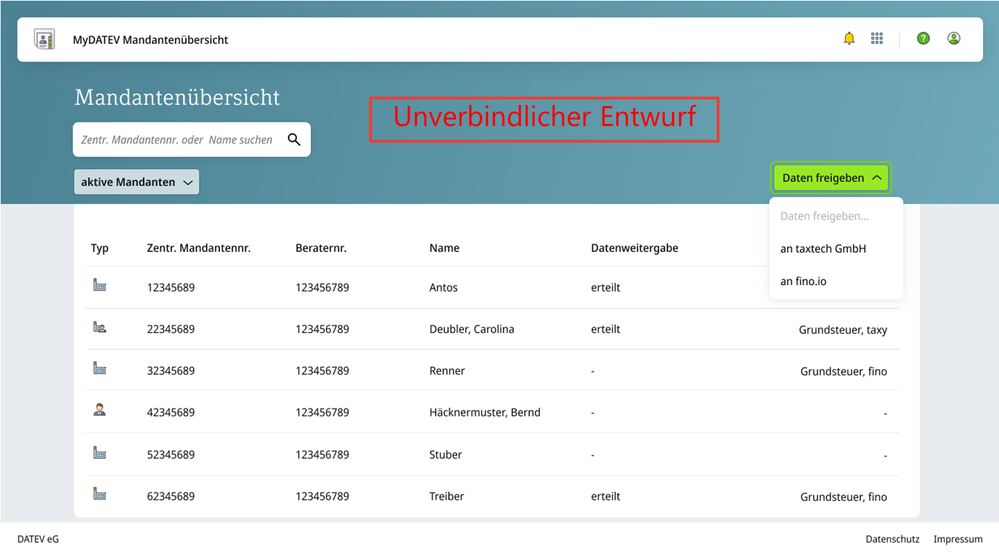Open the Impressum footer link
This screenshot has width=999, height=555.
point(958,539)
